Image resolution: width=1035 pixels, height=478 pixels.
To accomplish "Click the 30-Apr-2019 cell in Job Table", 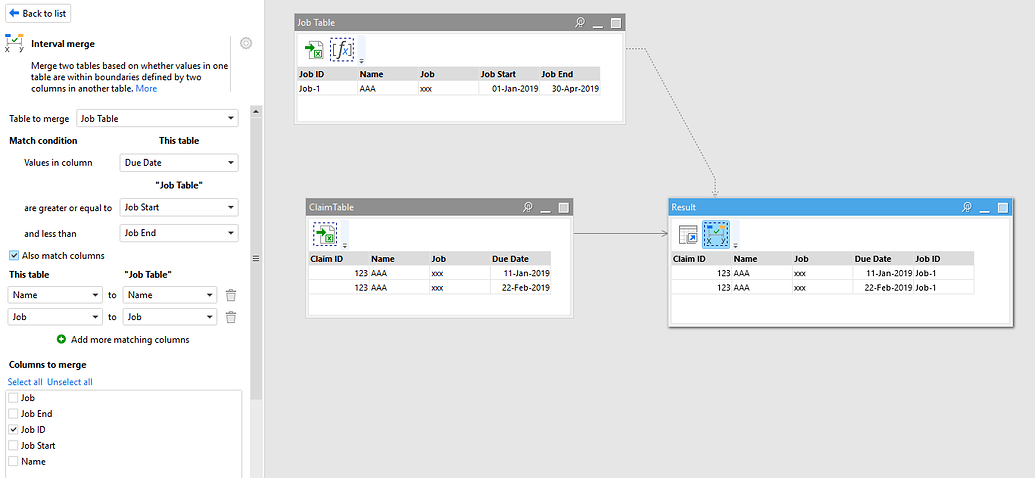I will [x=570, y=88].
